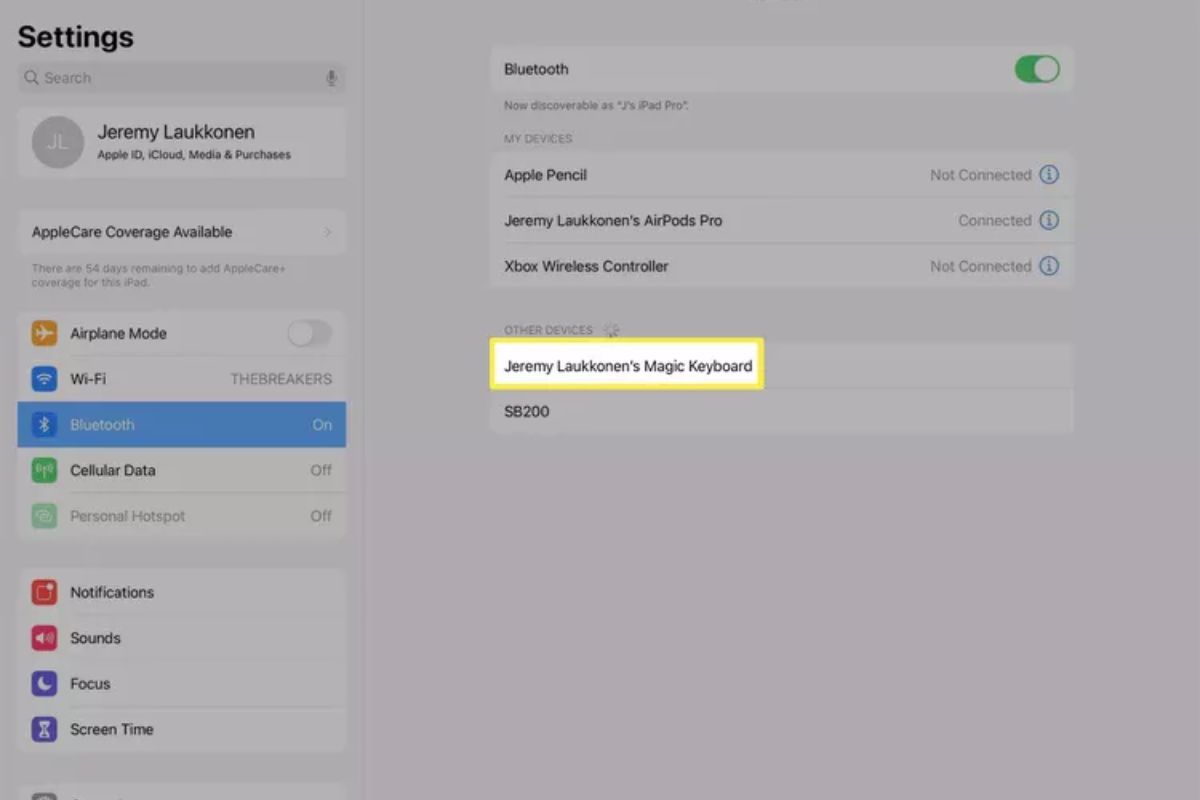Open the Wi-Fi settings row

[182, 379]
